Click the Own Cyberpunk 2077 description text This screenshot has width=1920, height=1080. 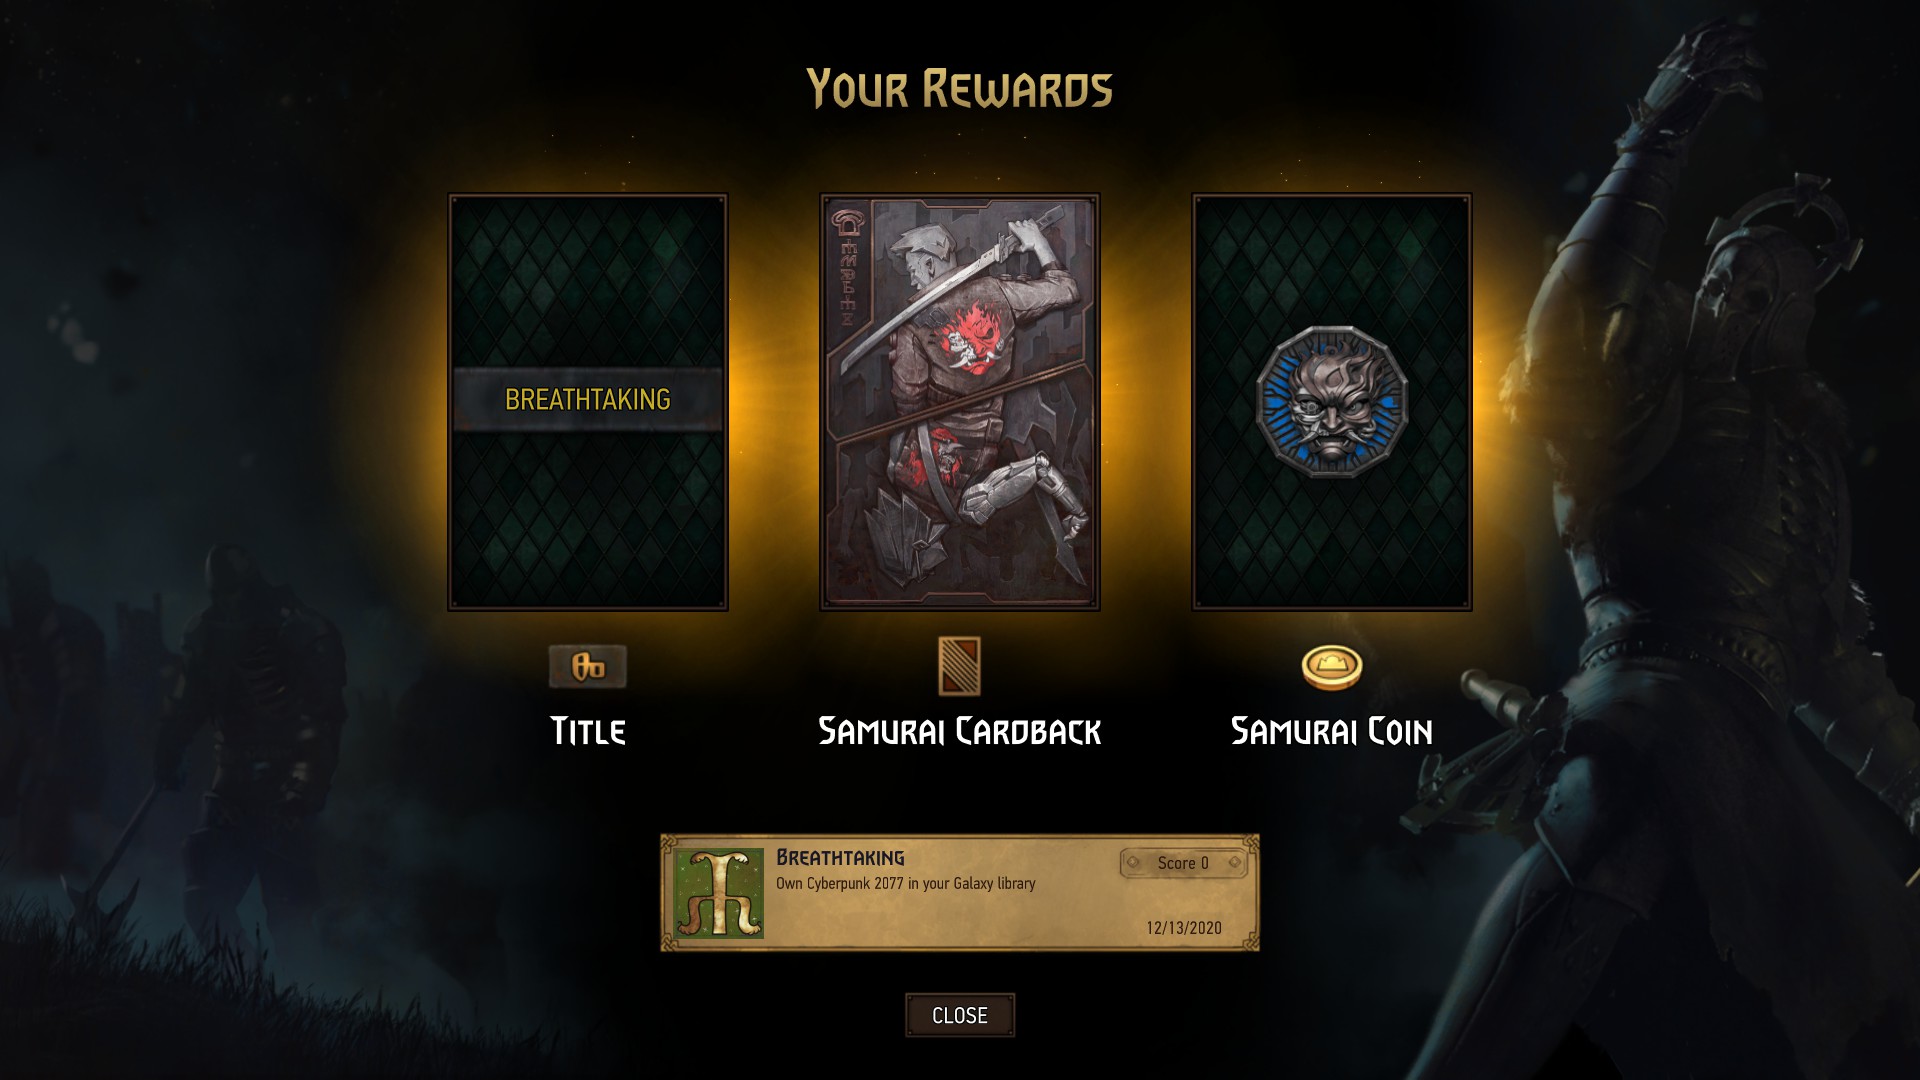coord(906,884)
